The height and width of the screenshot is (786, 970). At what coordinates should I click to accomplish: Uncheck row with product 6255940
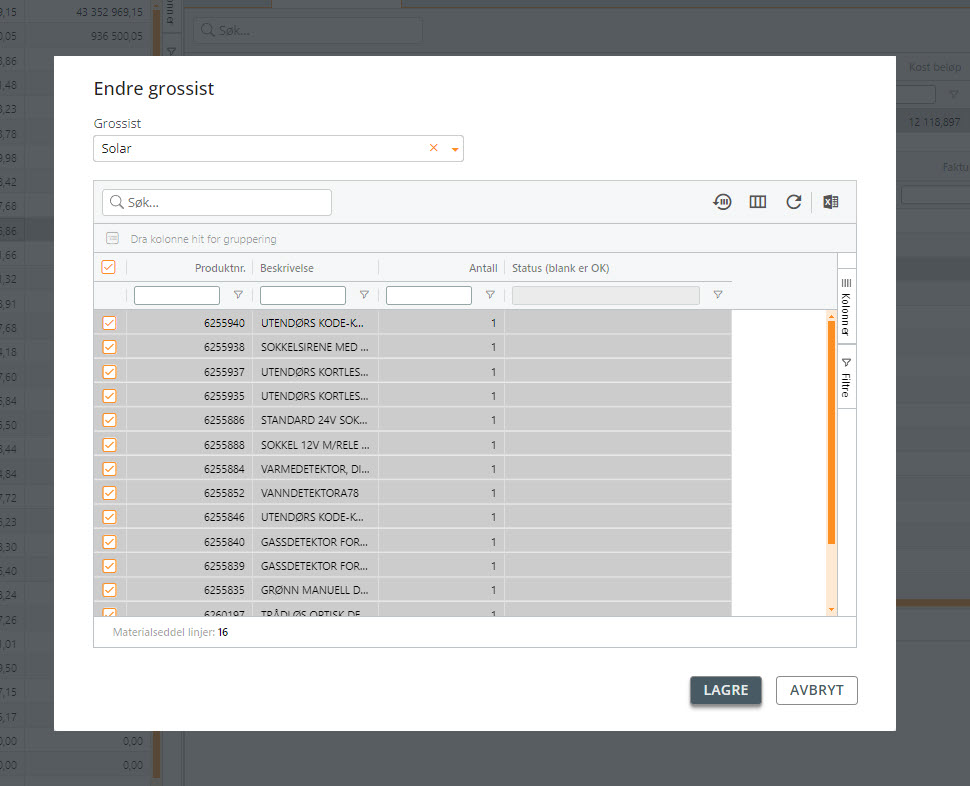click(109, 323)
